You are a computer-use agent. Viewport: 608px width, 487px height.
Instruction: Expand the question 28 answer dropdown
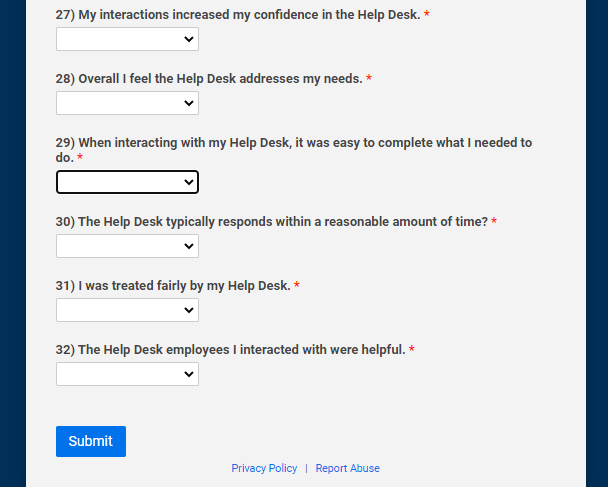127,103
